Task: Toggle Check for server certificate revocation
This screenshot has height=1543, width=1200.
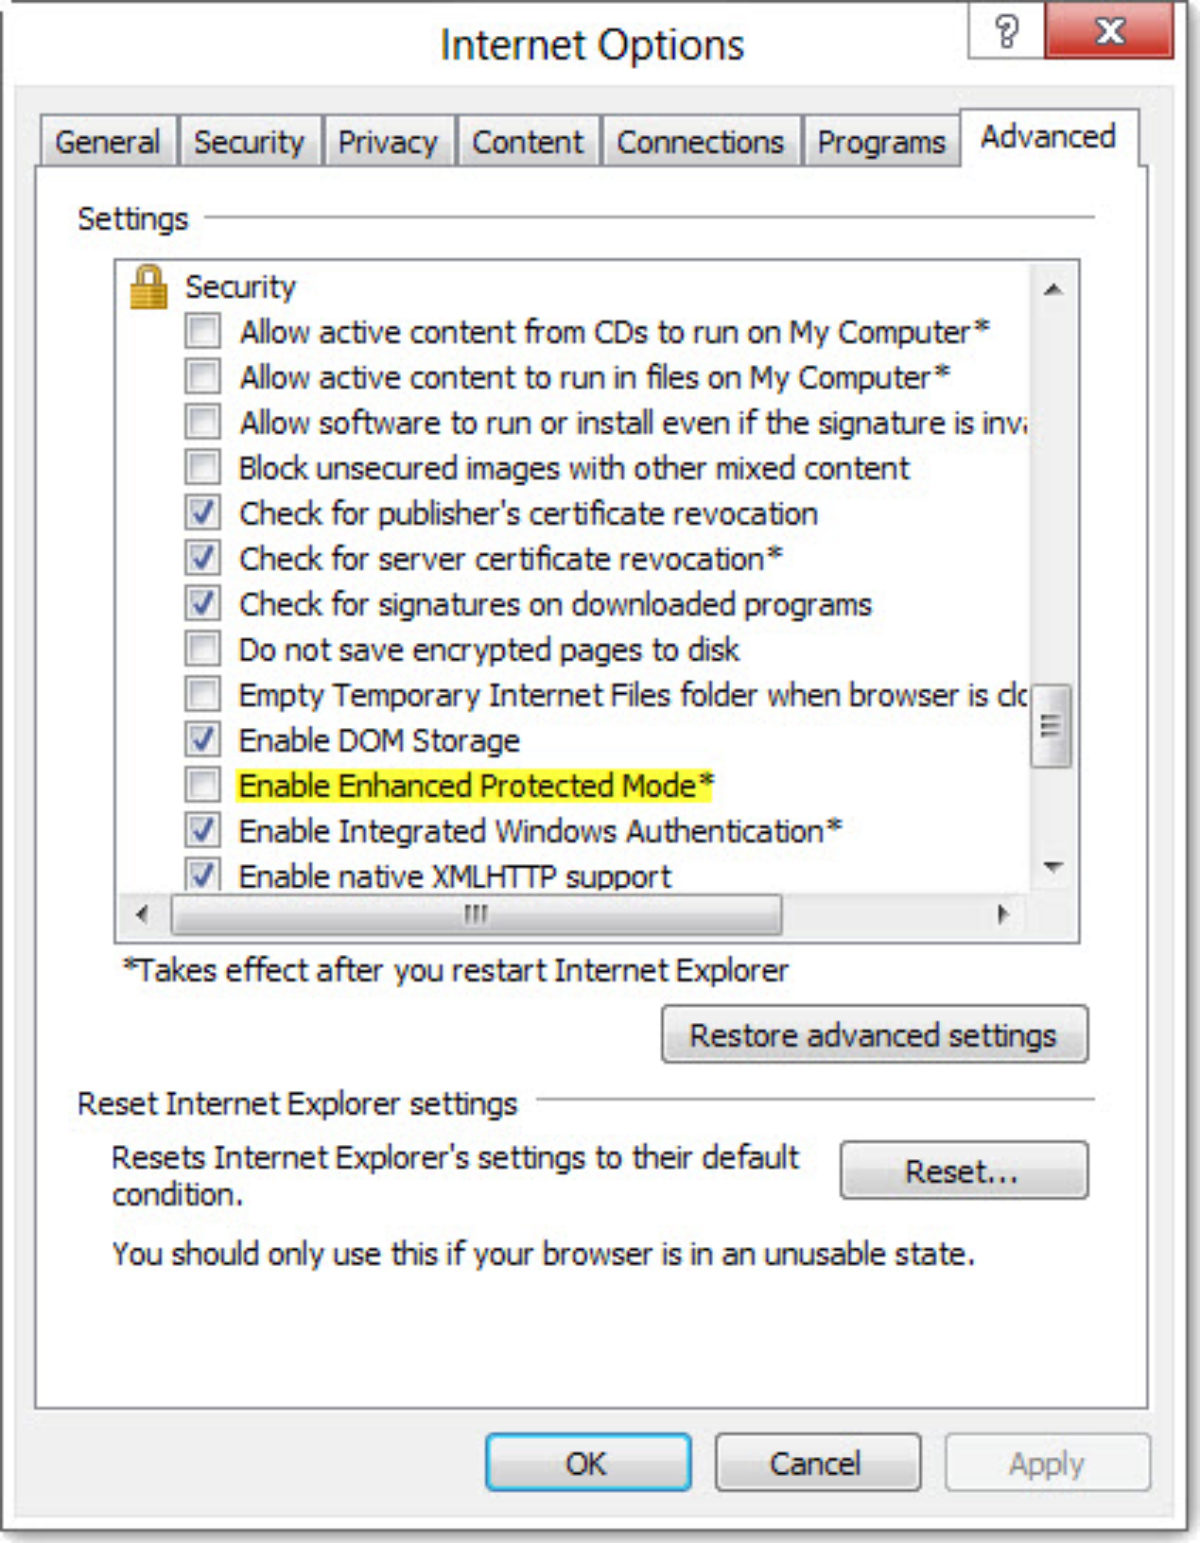Action: 203,558
